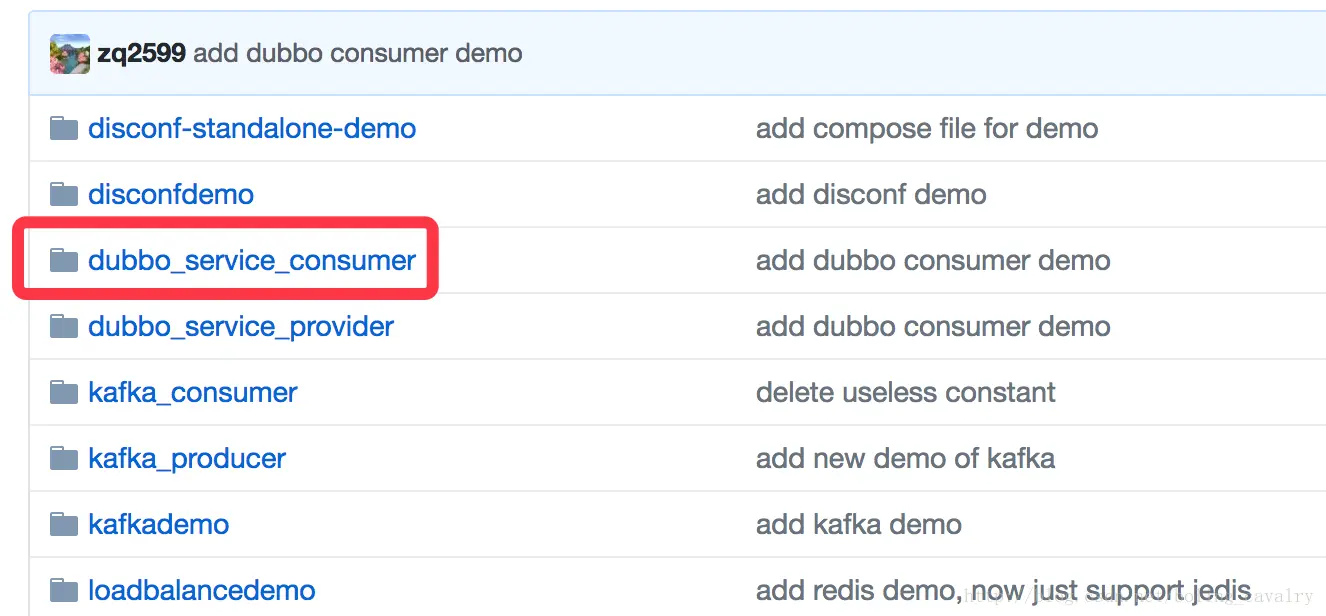Screen dimensions: 1326x616
Task: Click the folder icon beside kafka_consumer
Action: click(64, 393)
